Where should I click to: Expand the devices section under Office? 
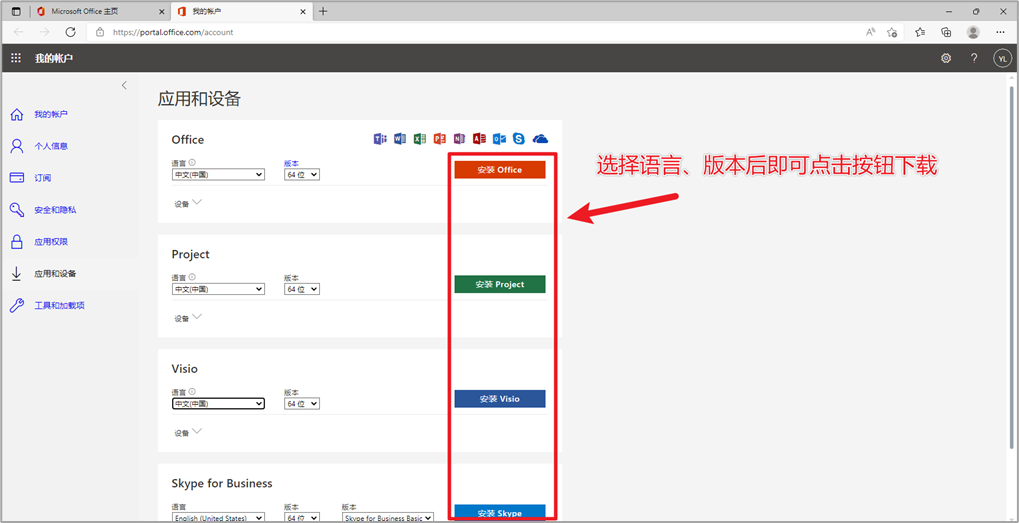pyautogui.click(x=188, y=203)
